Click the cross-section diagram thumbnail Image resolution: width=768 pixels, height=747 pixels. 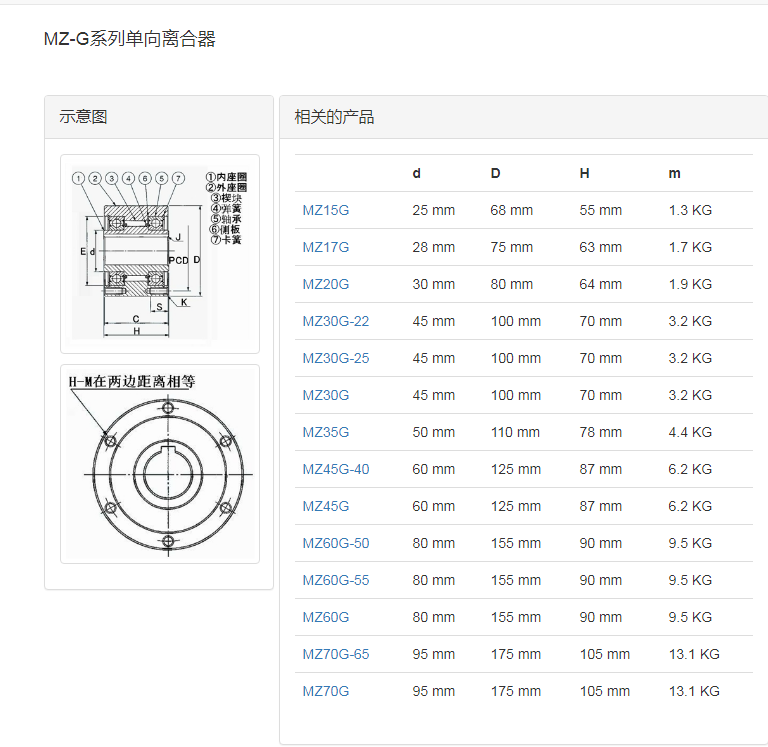pyautogui.click(x=159, y=253)
